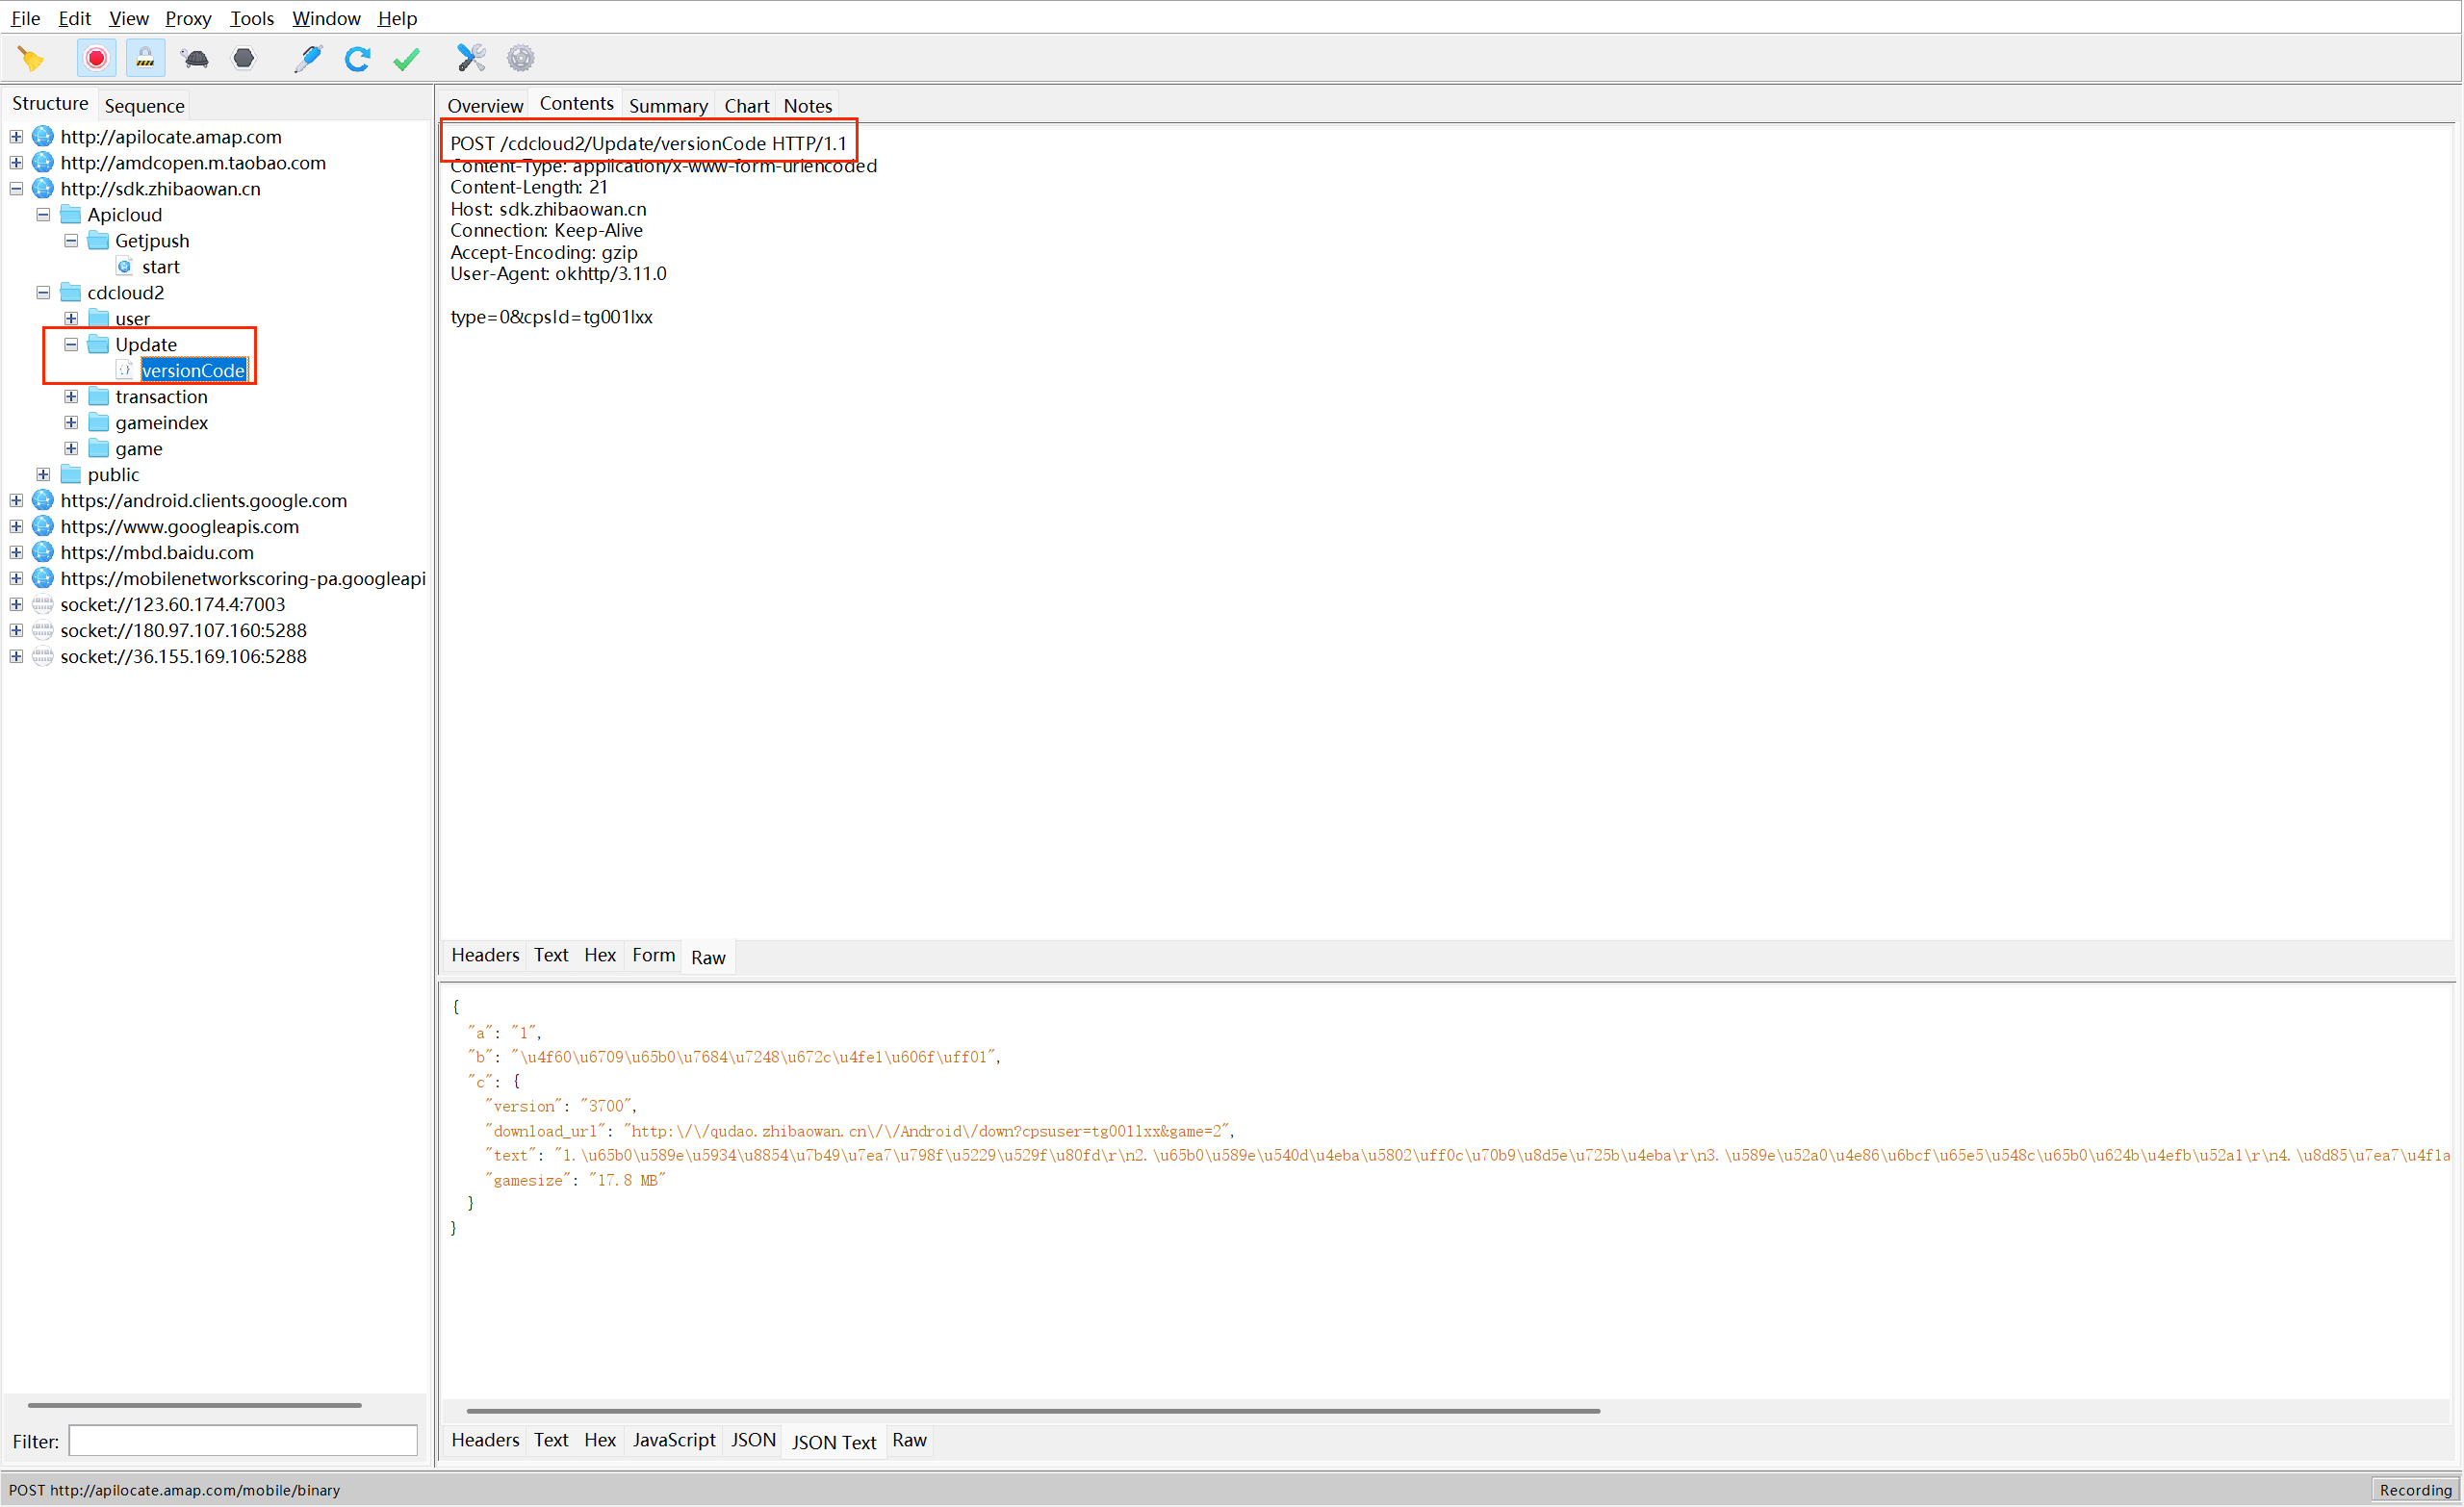Open Settings gear icon in toolbar
This screenshot has height=1507, width=2464.
[520, 59]
